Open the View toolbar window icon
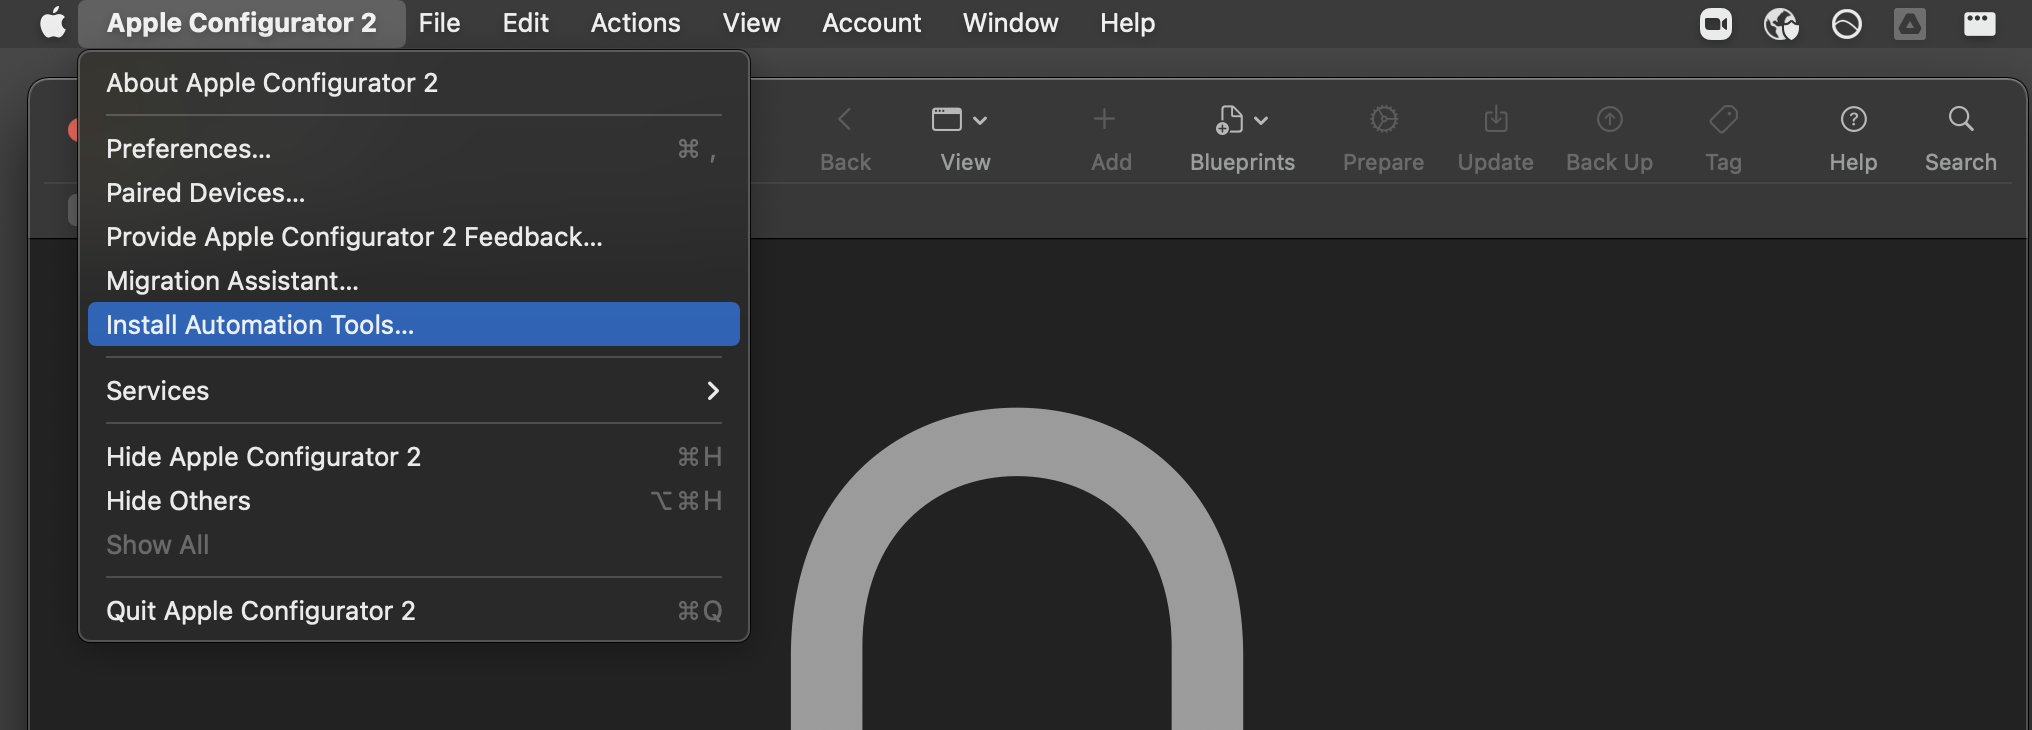Image resolution: width=2032 pixels, height=730 pixels. coord(946,120)
